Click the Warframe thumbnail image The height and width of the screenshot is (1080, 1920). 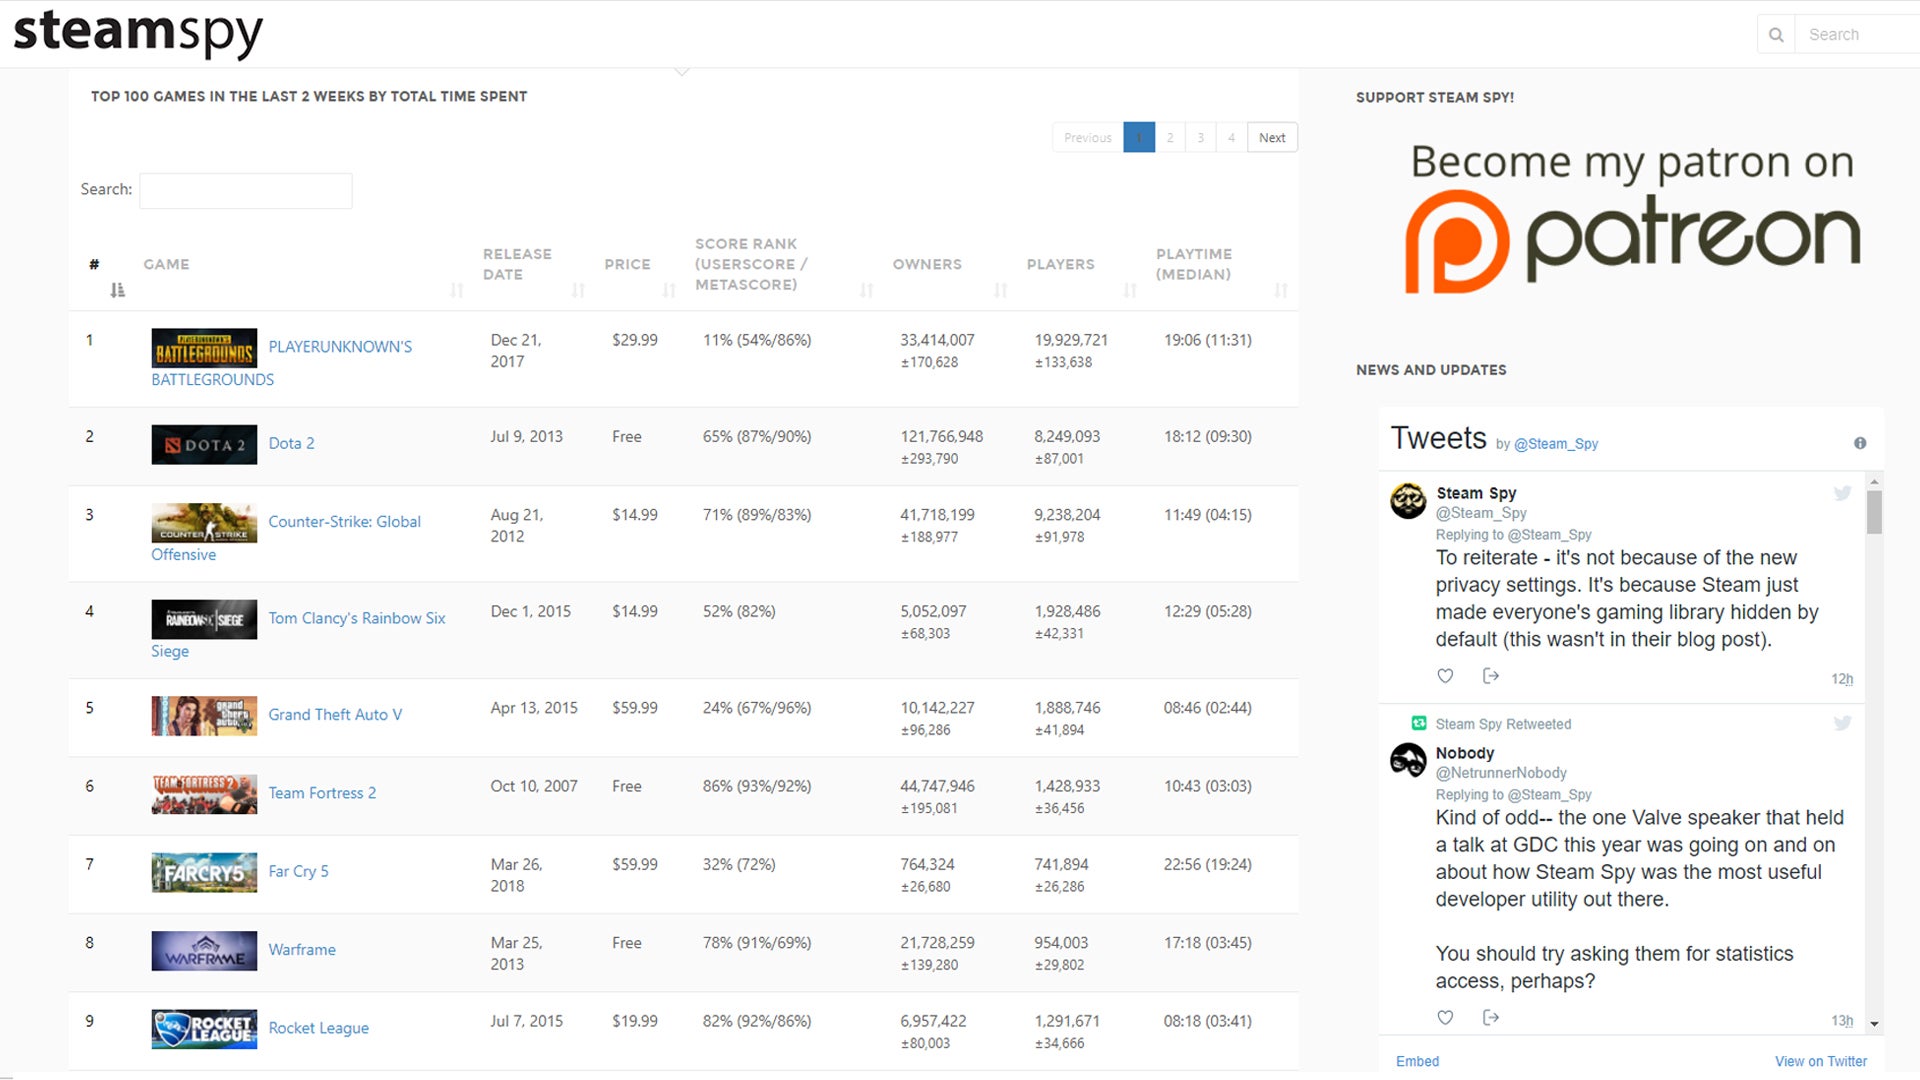point(204,951)
